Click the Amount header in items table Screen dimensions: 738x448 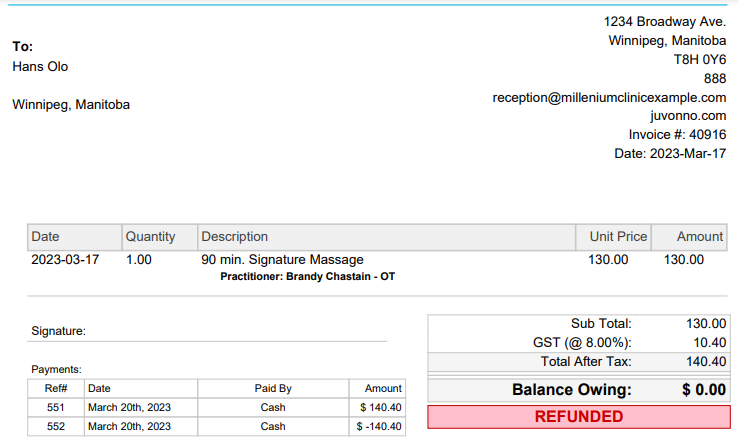(x=699, y=237)
